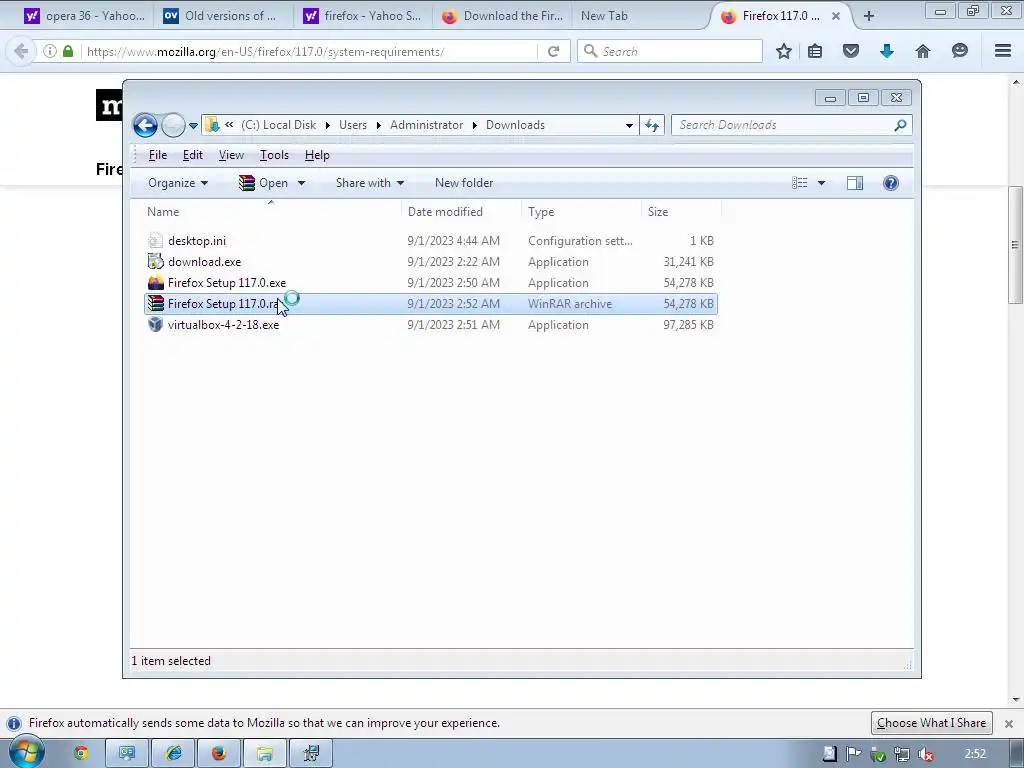
Task: Click Explorer's blue Back arrow button
Action: pos(145,125)
